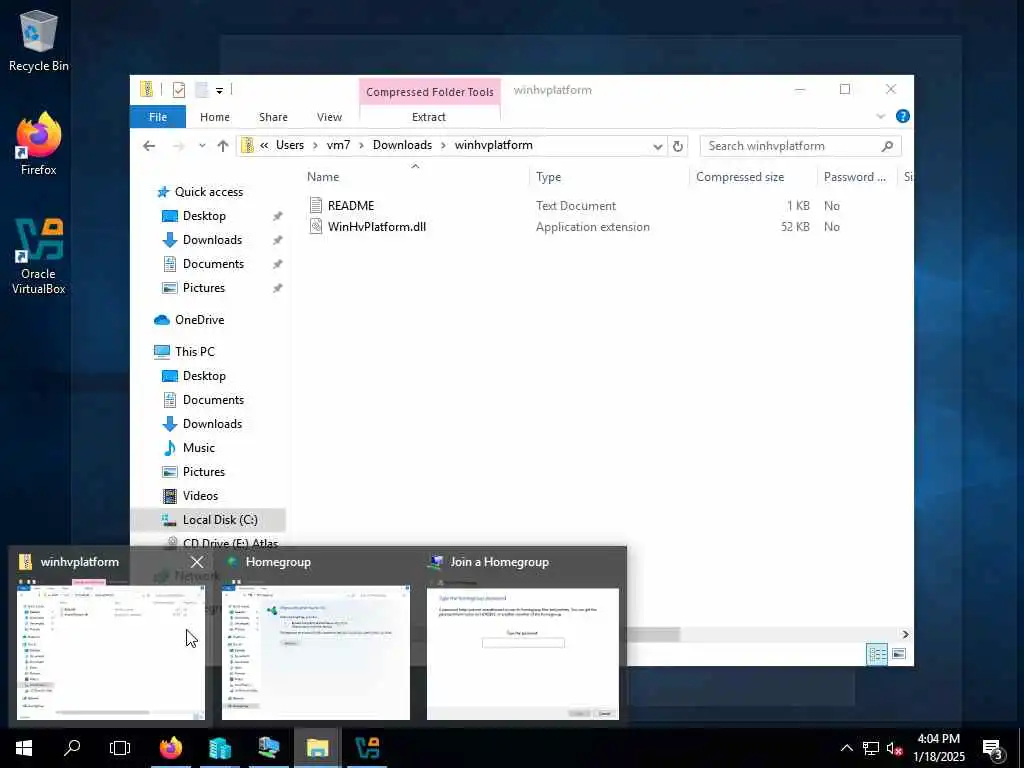Select Local Disk (C:) in the navigation pane
Image resolution: width=1024 pixels, height=768 pixels.
(220, 520)
